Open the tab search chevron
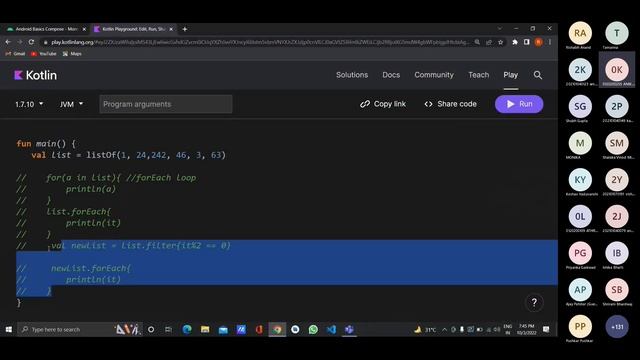The width and height of the screenshot is (640, 360). (x=500, y=29)
